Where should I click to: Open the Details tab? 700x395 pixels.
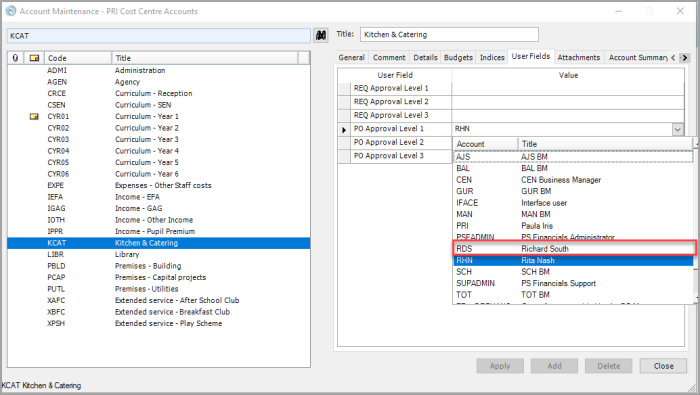click(425, 58)
